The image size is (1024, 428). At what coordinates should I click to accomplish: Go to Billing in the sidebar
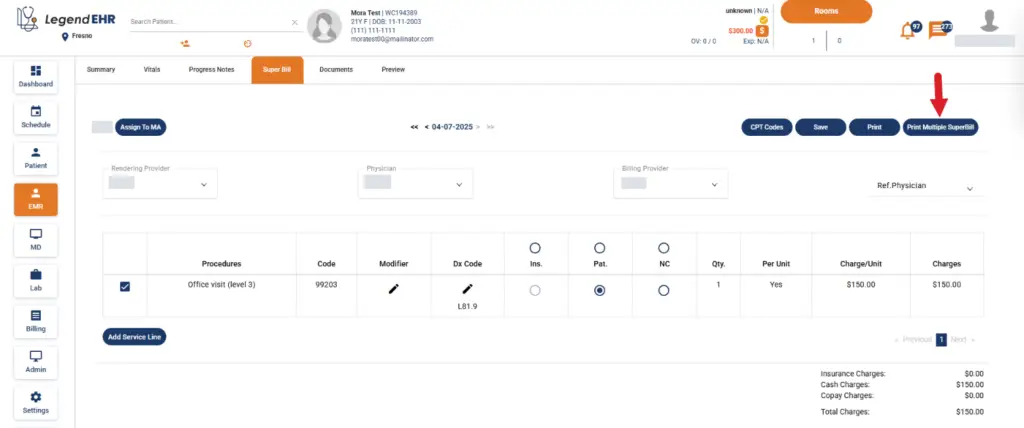(36, 320)
